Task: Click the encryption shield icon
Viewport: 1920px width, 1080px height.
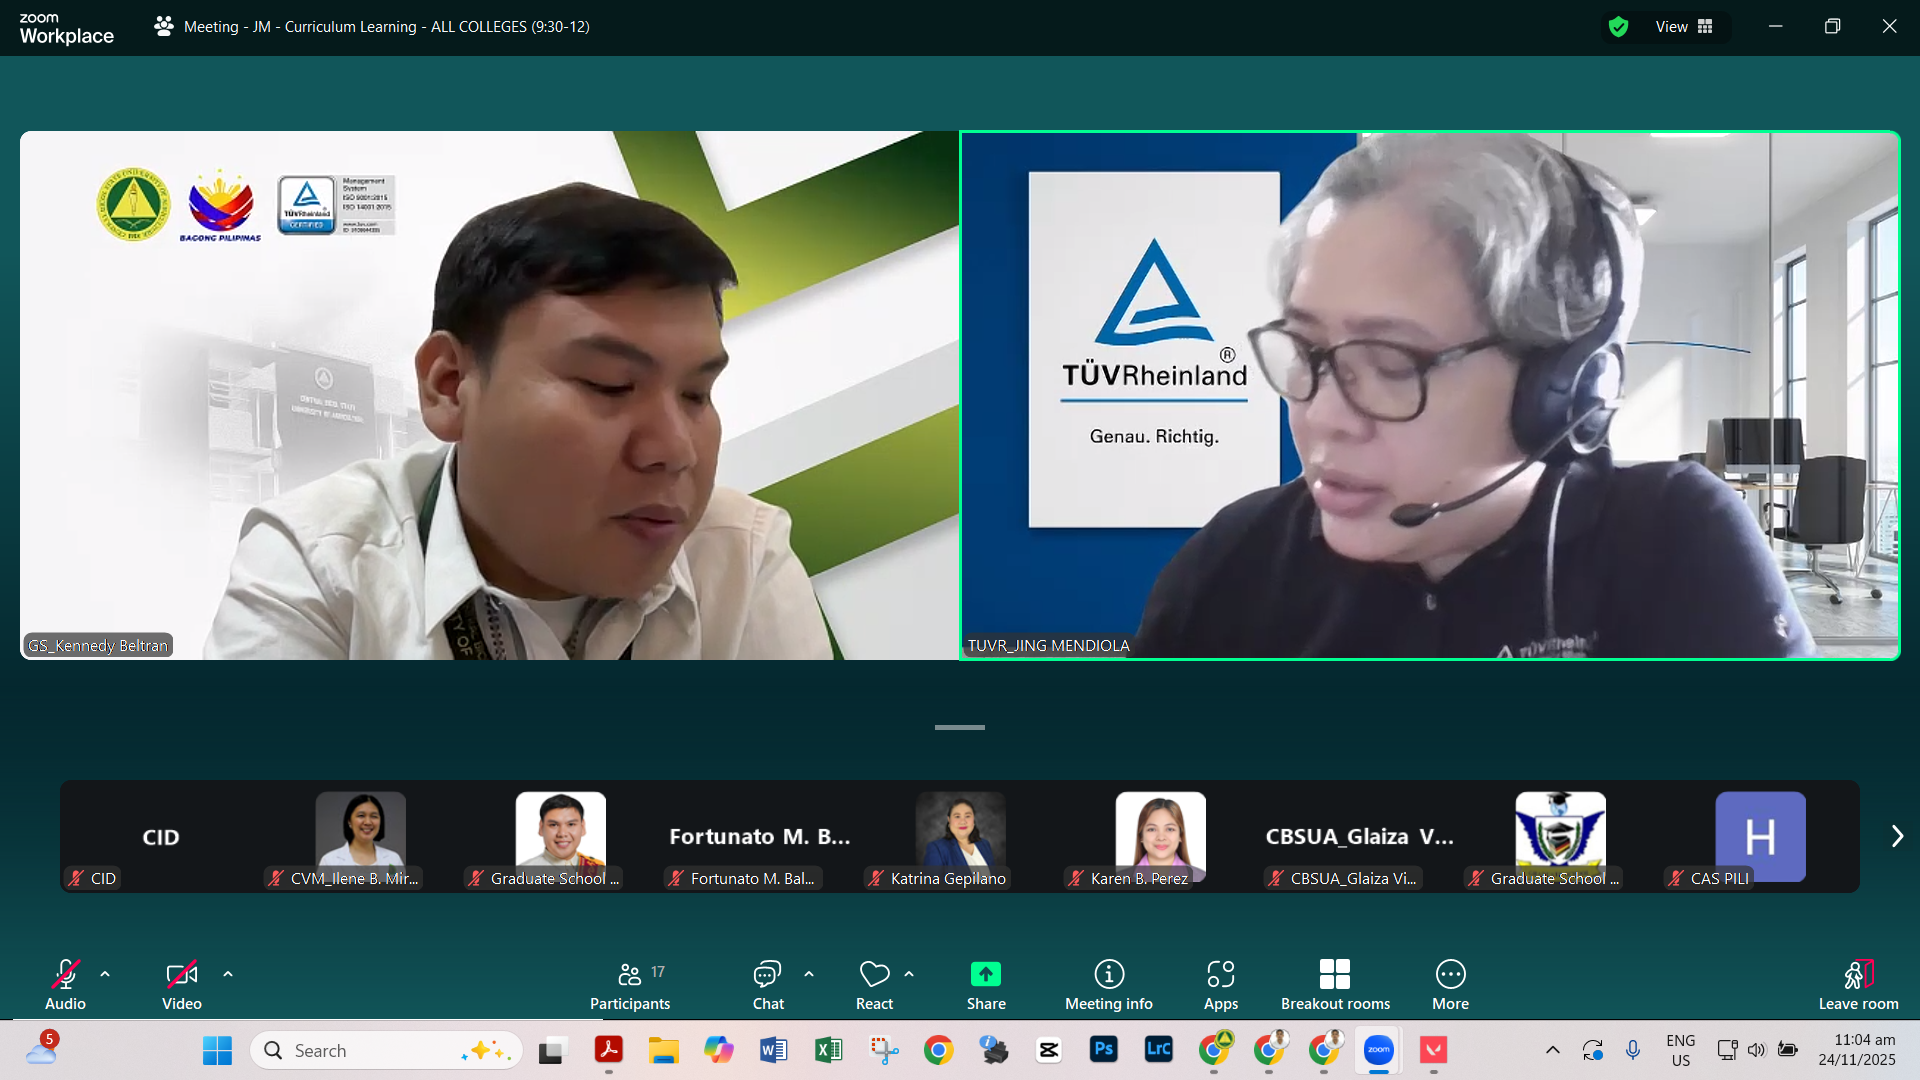Action: click(x=1618, y=27)
